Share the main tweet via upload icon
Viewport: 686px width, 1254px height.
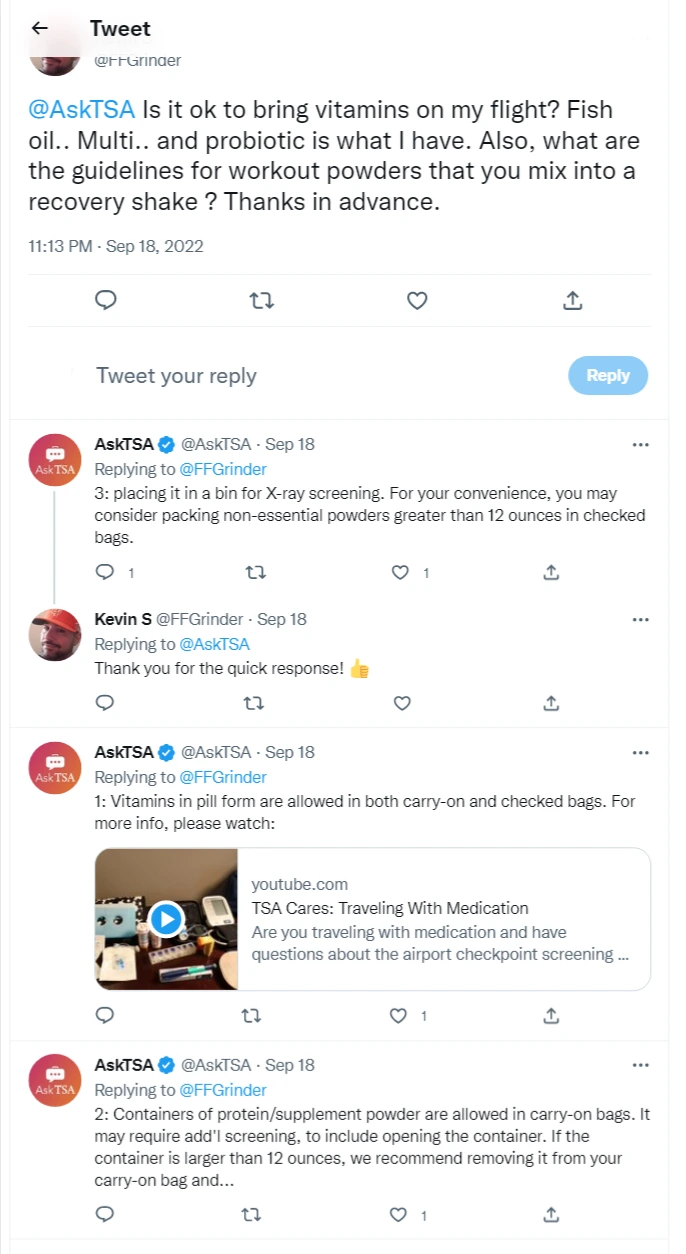573,300
